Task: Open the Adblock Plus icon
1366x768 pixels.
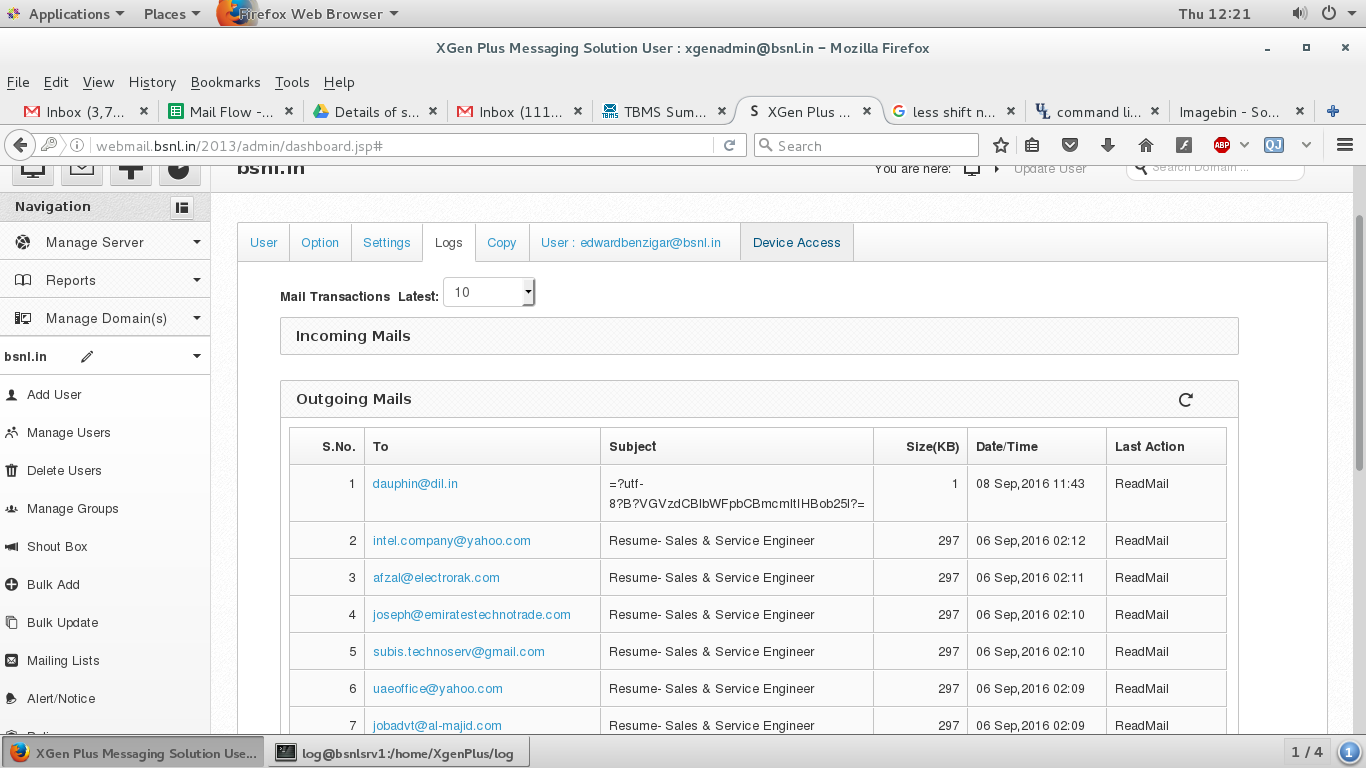Action: click(x=1221, y=145)
